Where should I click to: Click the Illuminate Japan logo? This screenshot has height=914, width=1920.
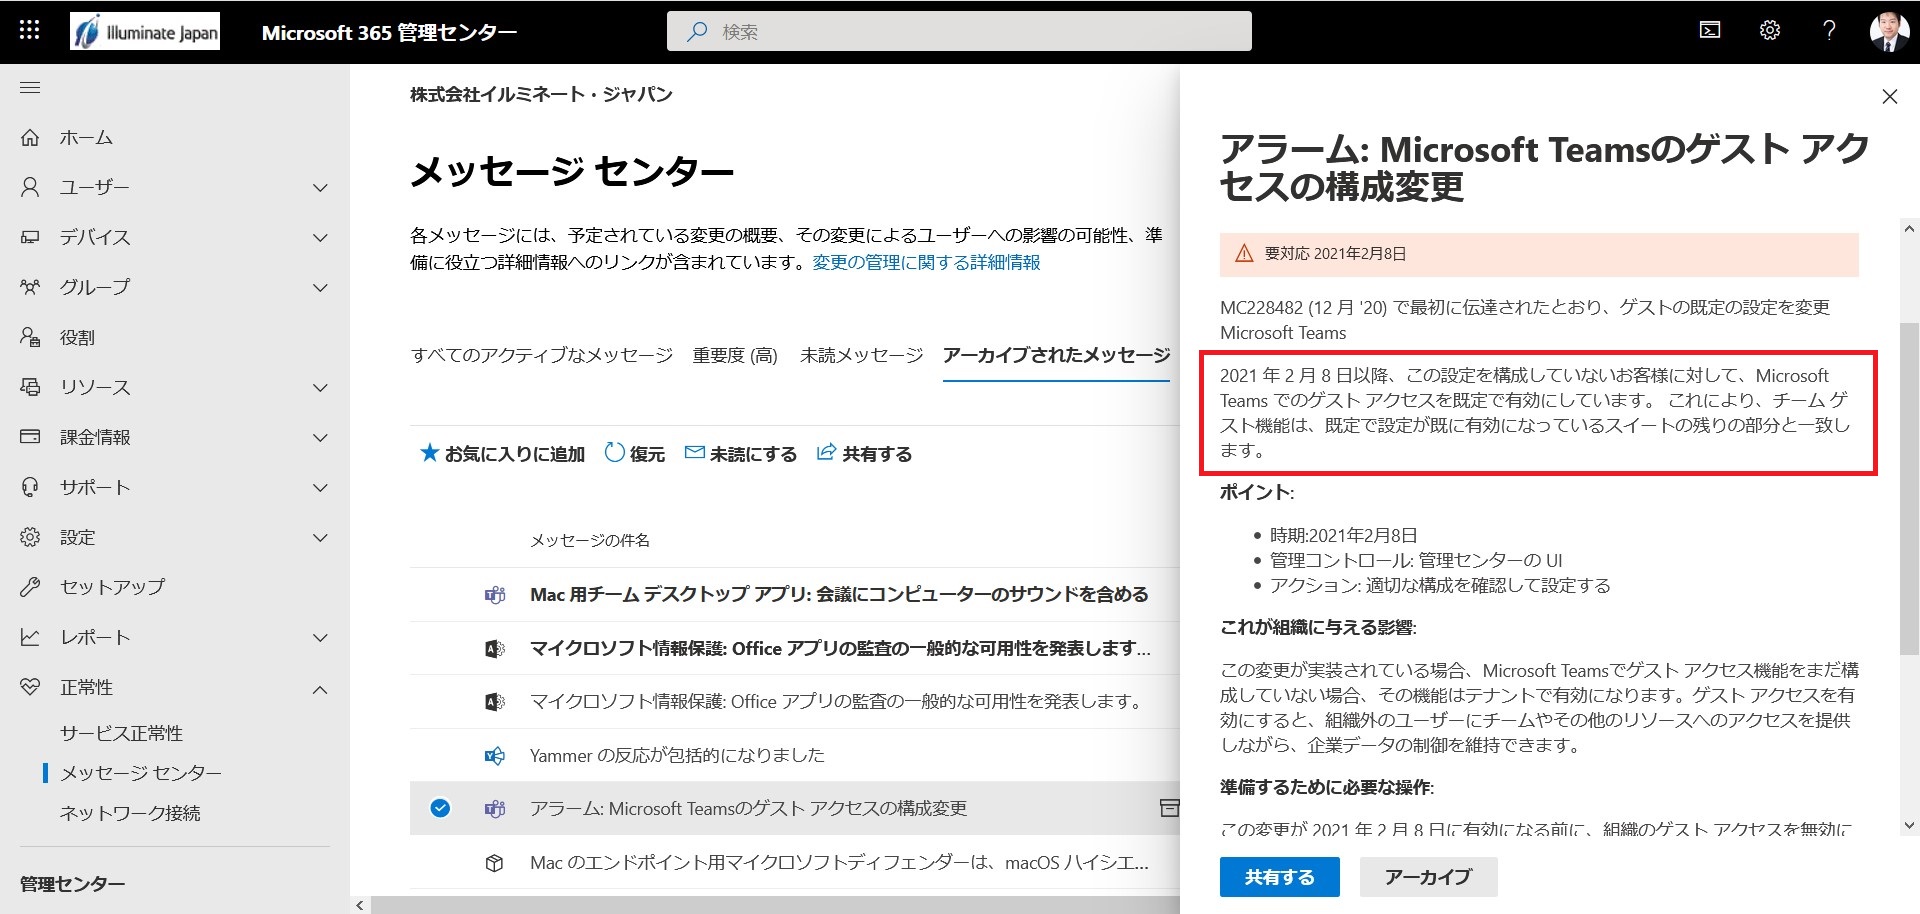145,31
